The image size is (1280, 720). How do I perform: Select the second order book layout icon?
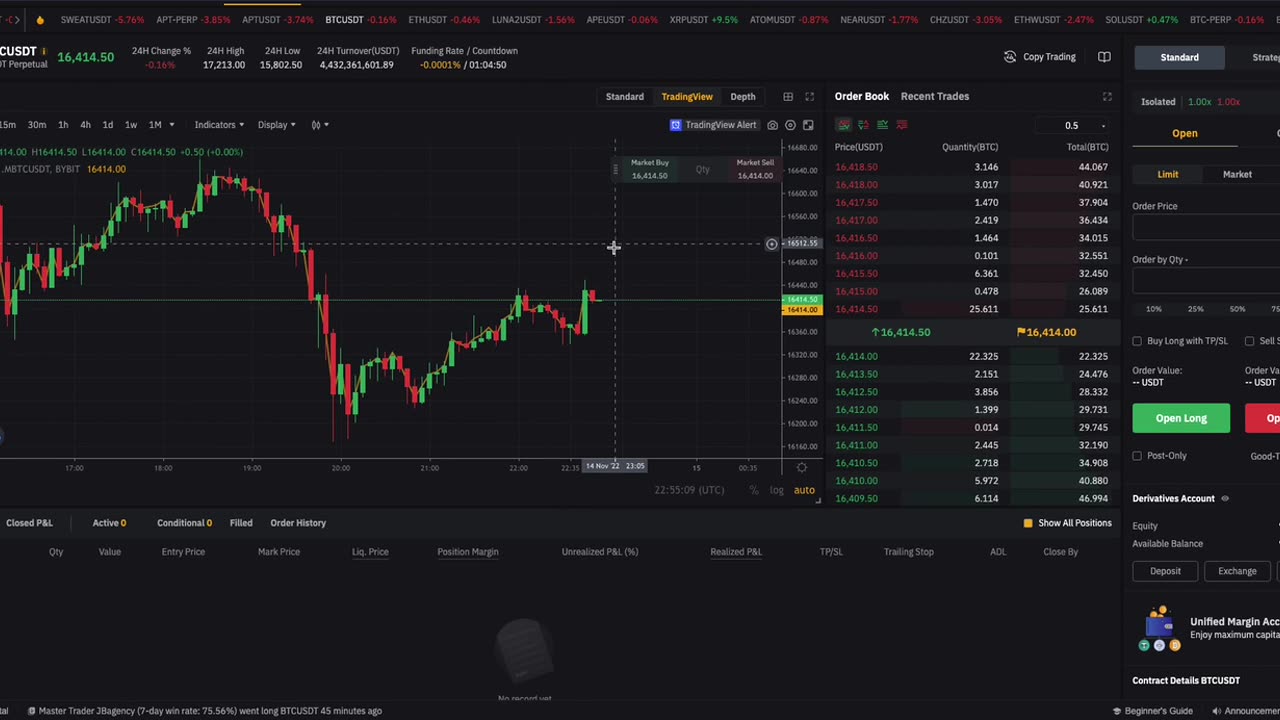tap(863, 125)
